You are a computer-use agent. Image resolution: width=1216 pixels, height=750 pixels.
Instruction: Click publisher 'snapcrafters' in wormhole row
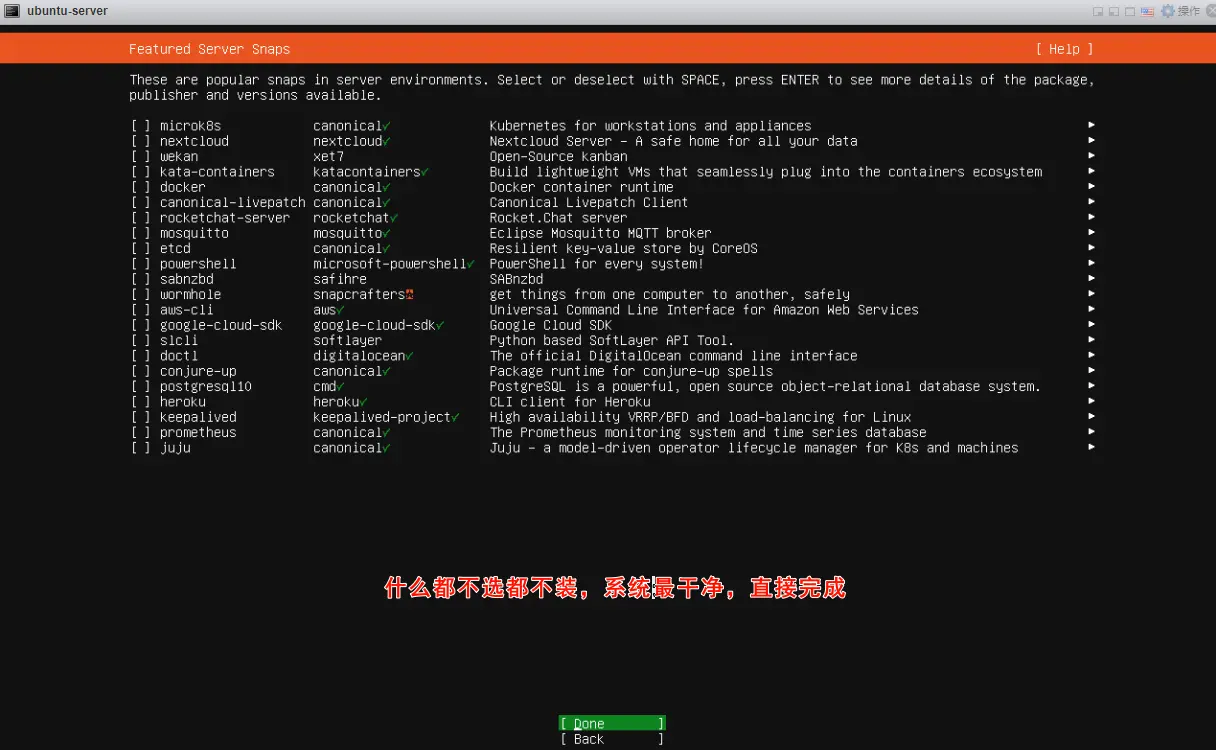coord(359,295)
